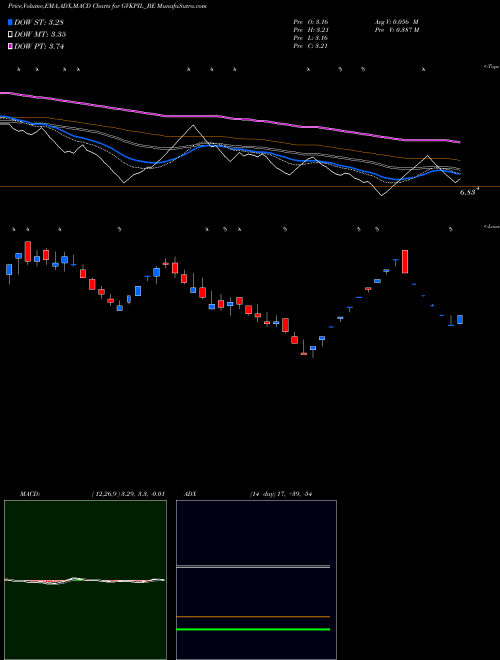Click the 'Pre O: 3.16' value

[x=311, y=22]
